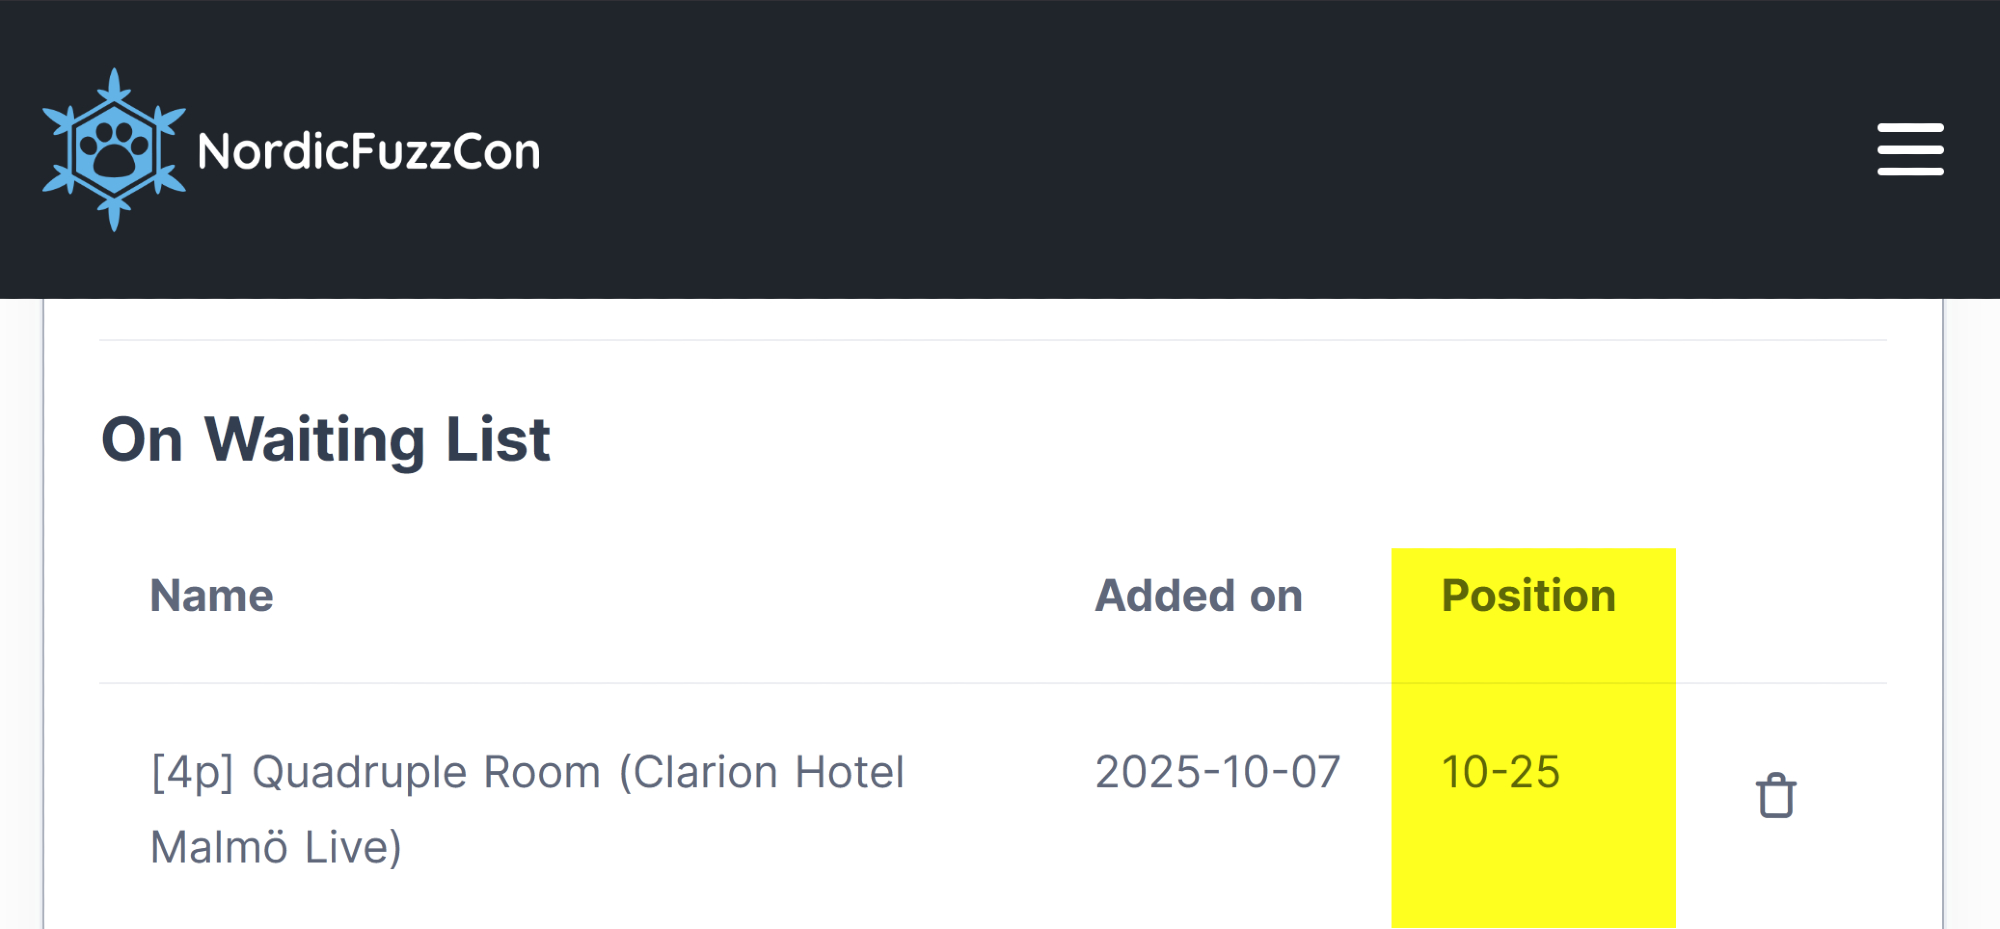Click the 2025-10-07 added date cell
The width and height of the screenshot is (2000, 929).
coord(1217,772)
